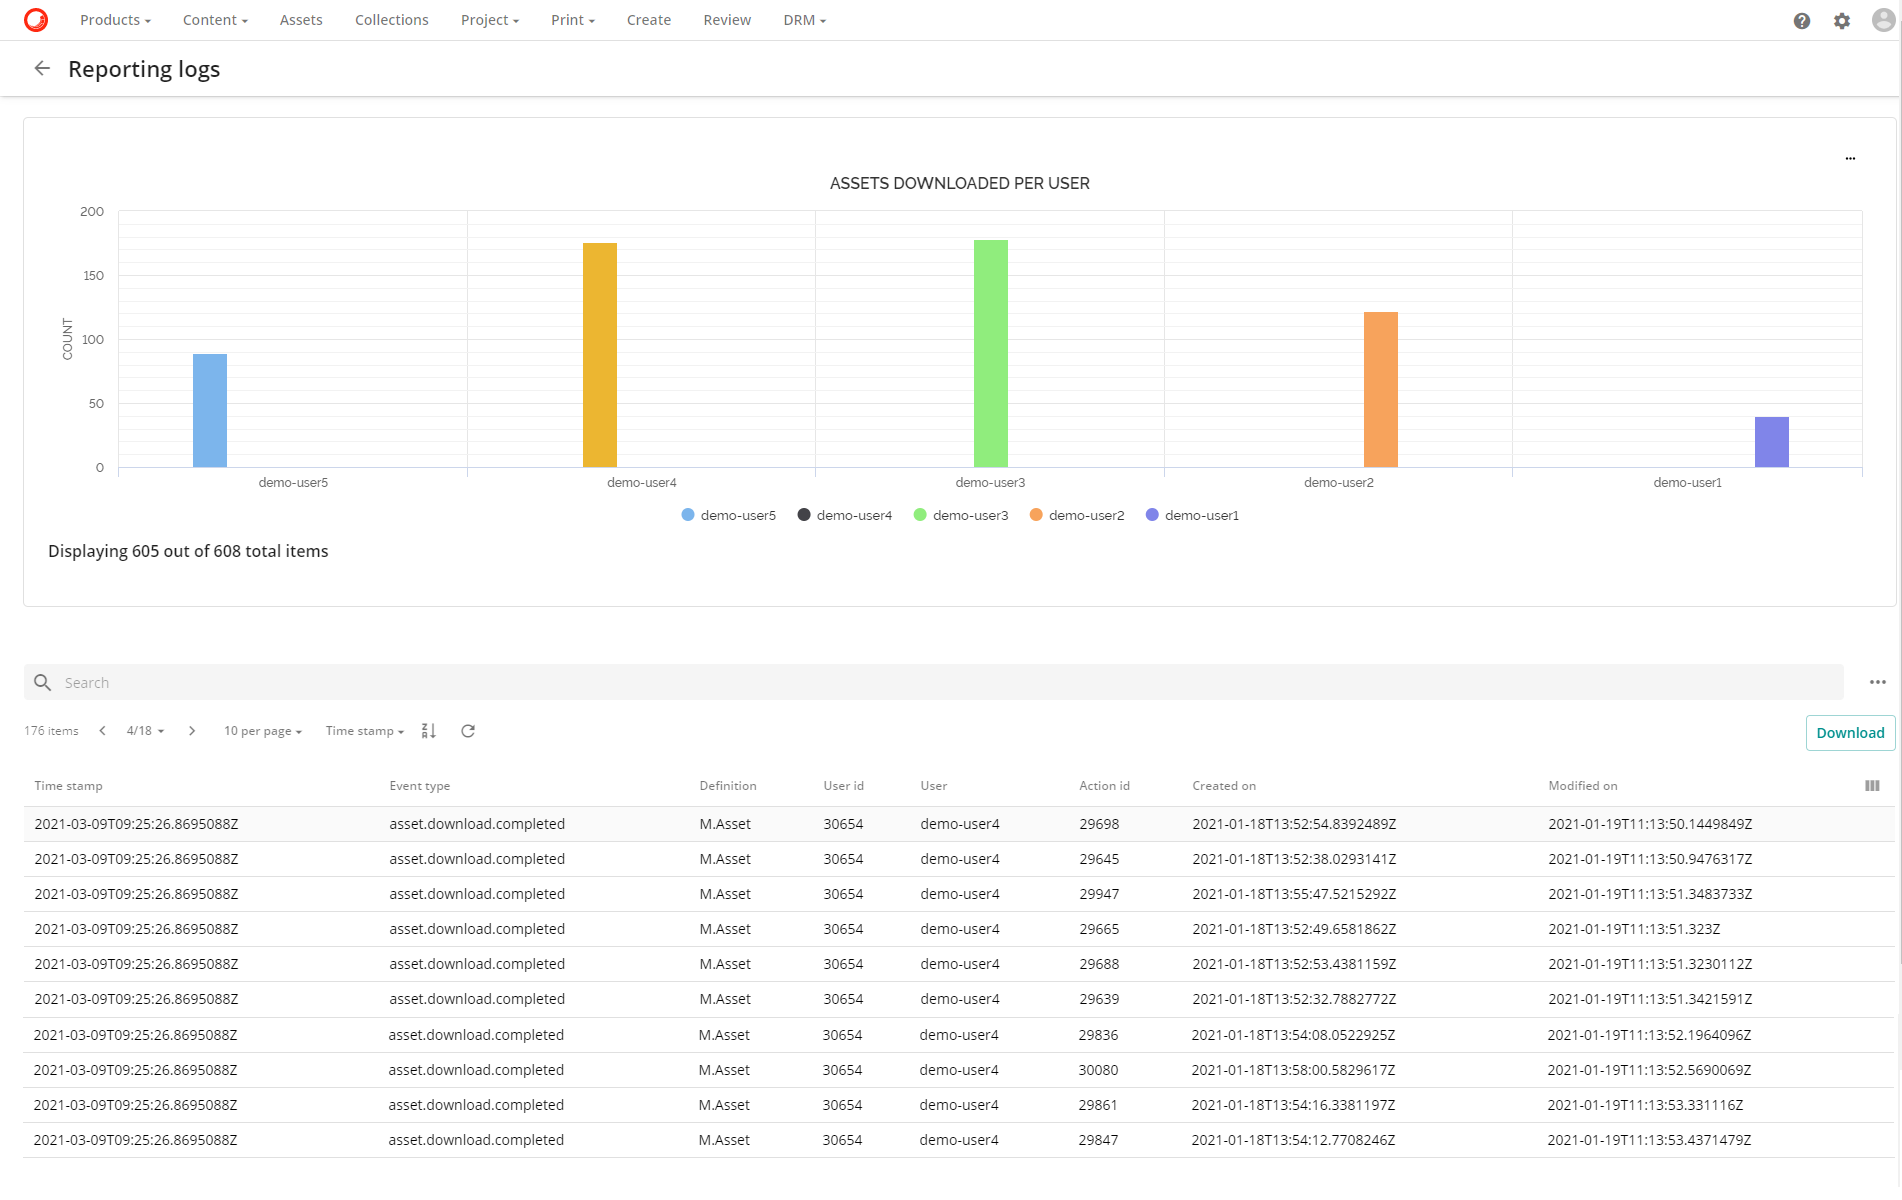Expand the '4/18' page selector dropdown
The width and height of the screenshot is (1902, 1200).
144,730
